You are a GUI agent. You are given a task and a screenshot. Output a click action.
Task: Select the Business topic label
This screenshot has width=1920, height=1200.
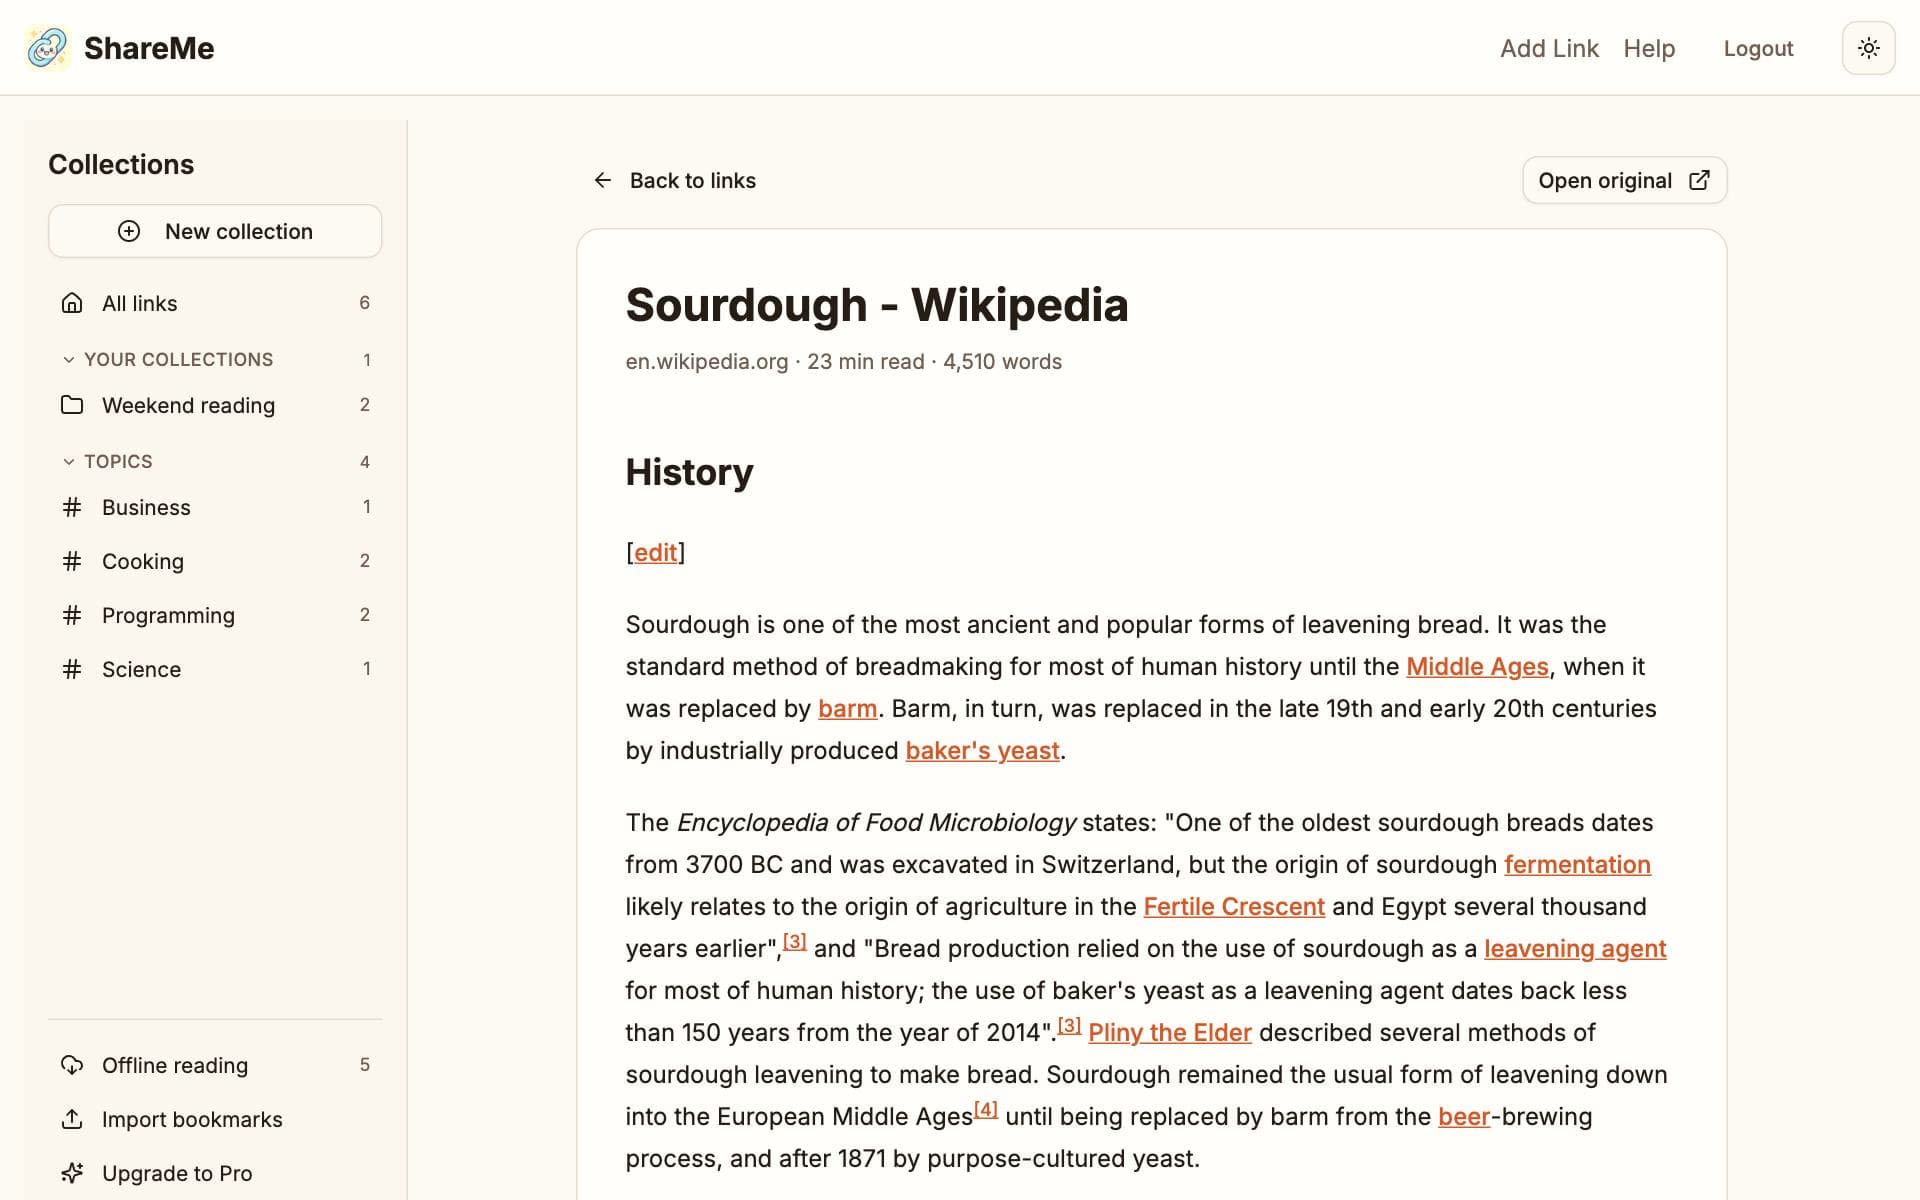[146, 507]
